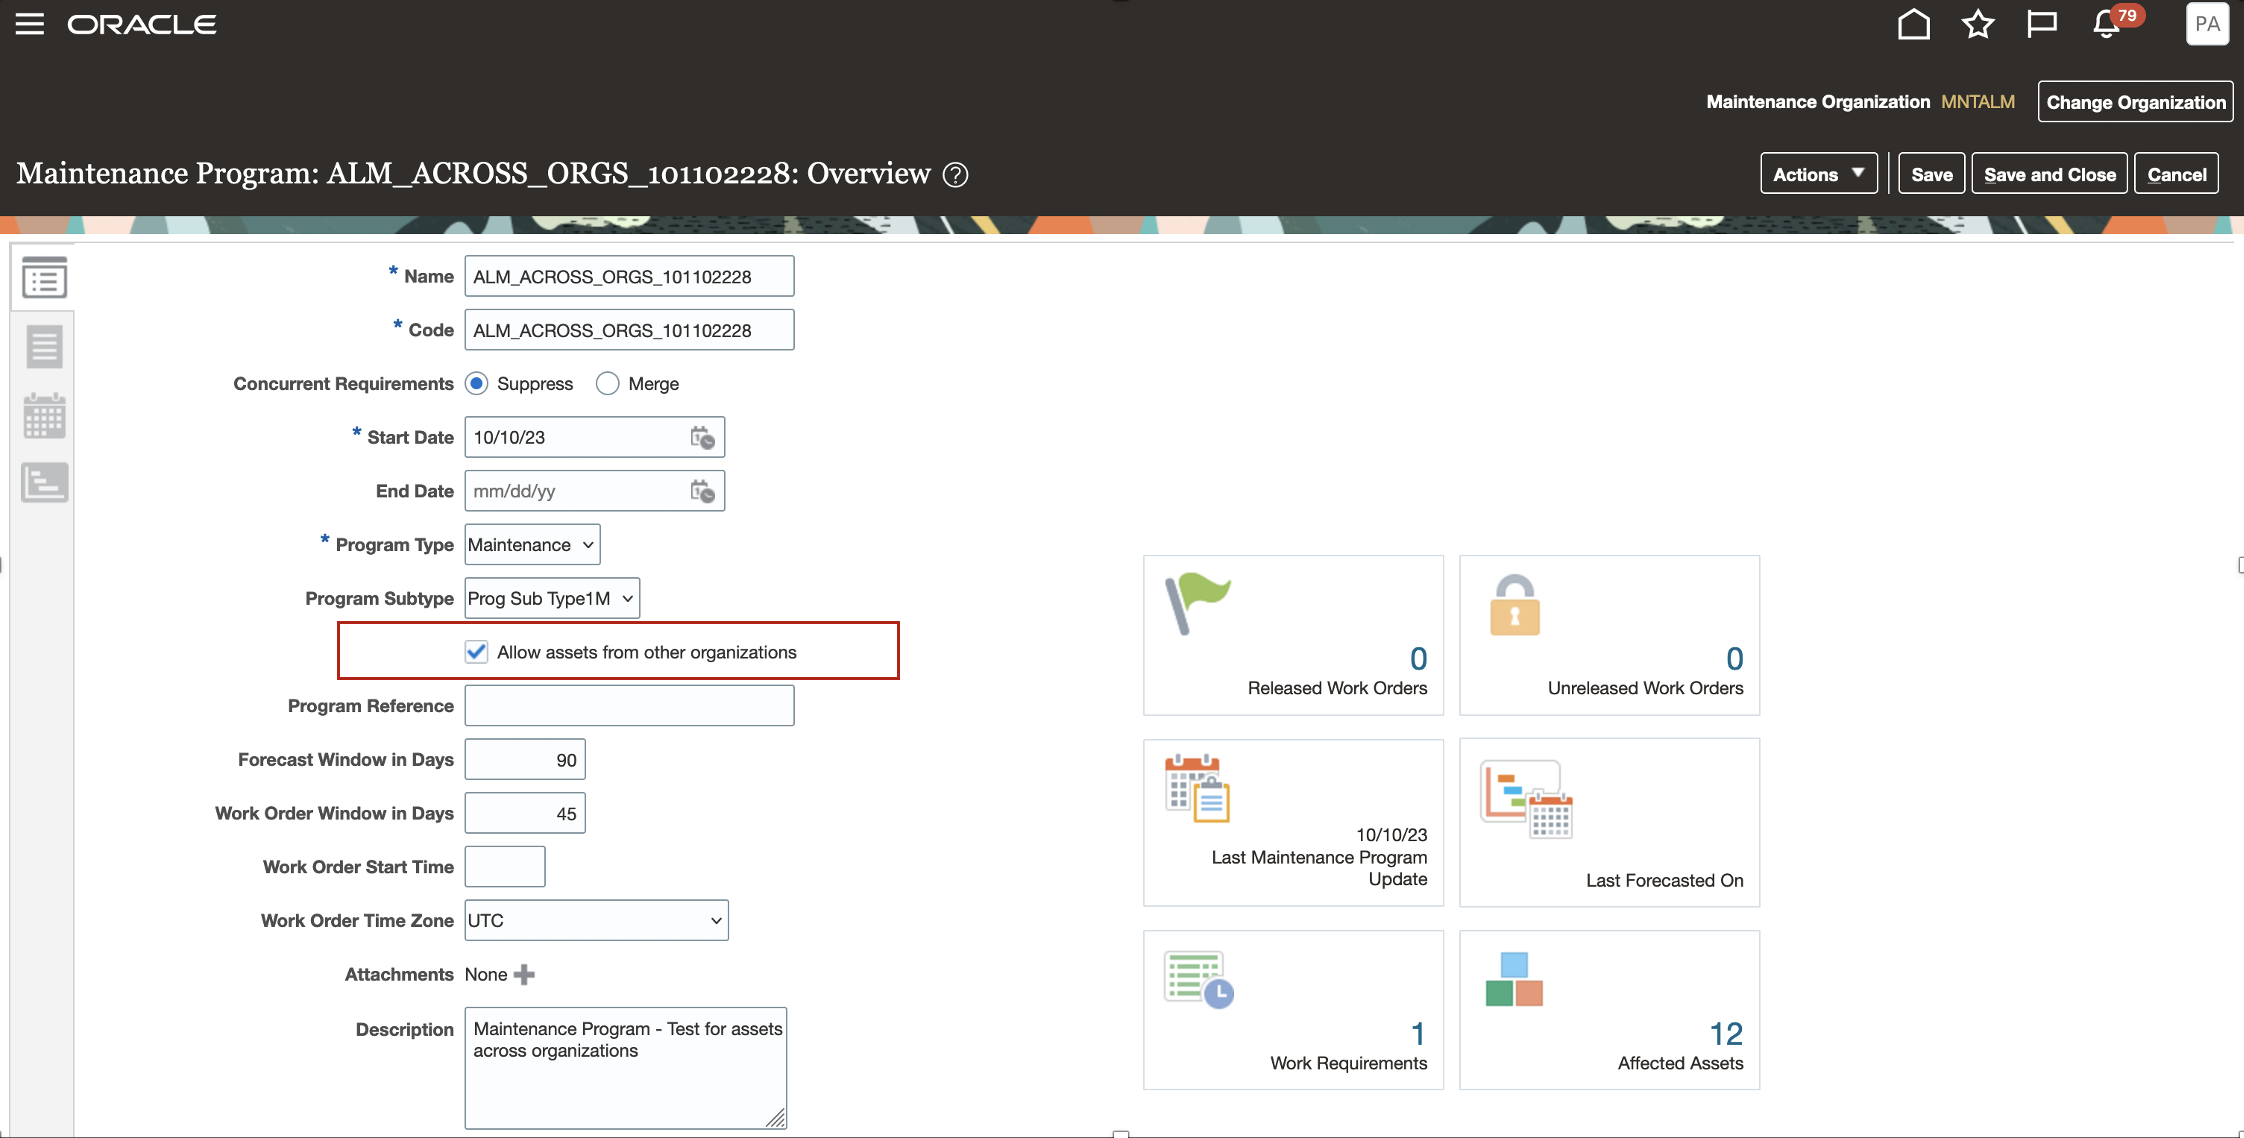This screenshot has width=2244, height=1138.
Task: Open Work Requirements count 1
Action: click(1418, 1034)
